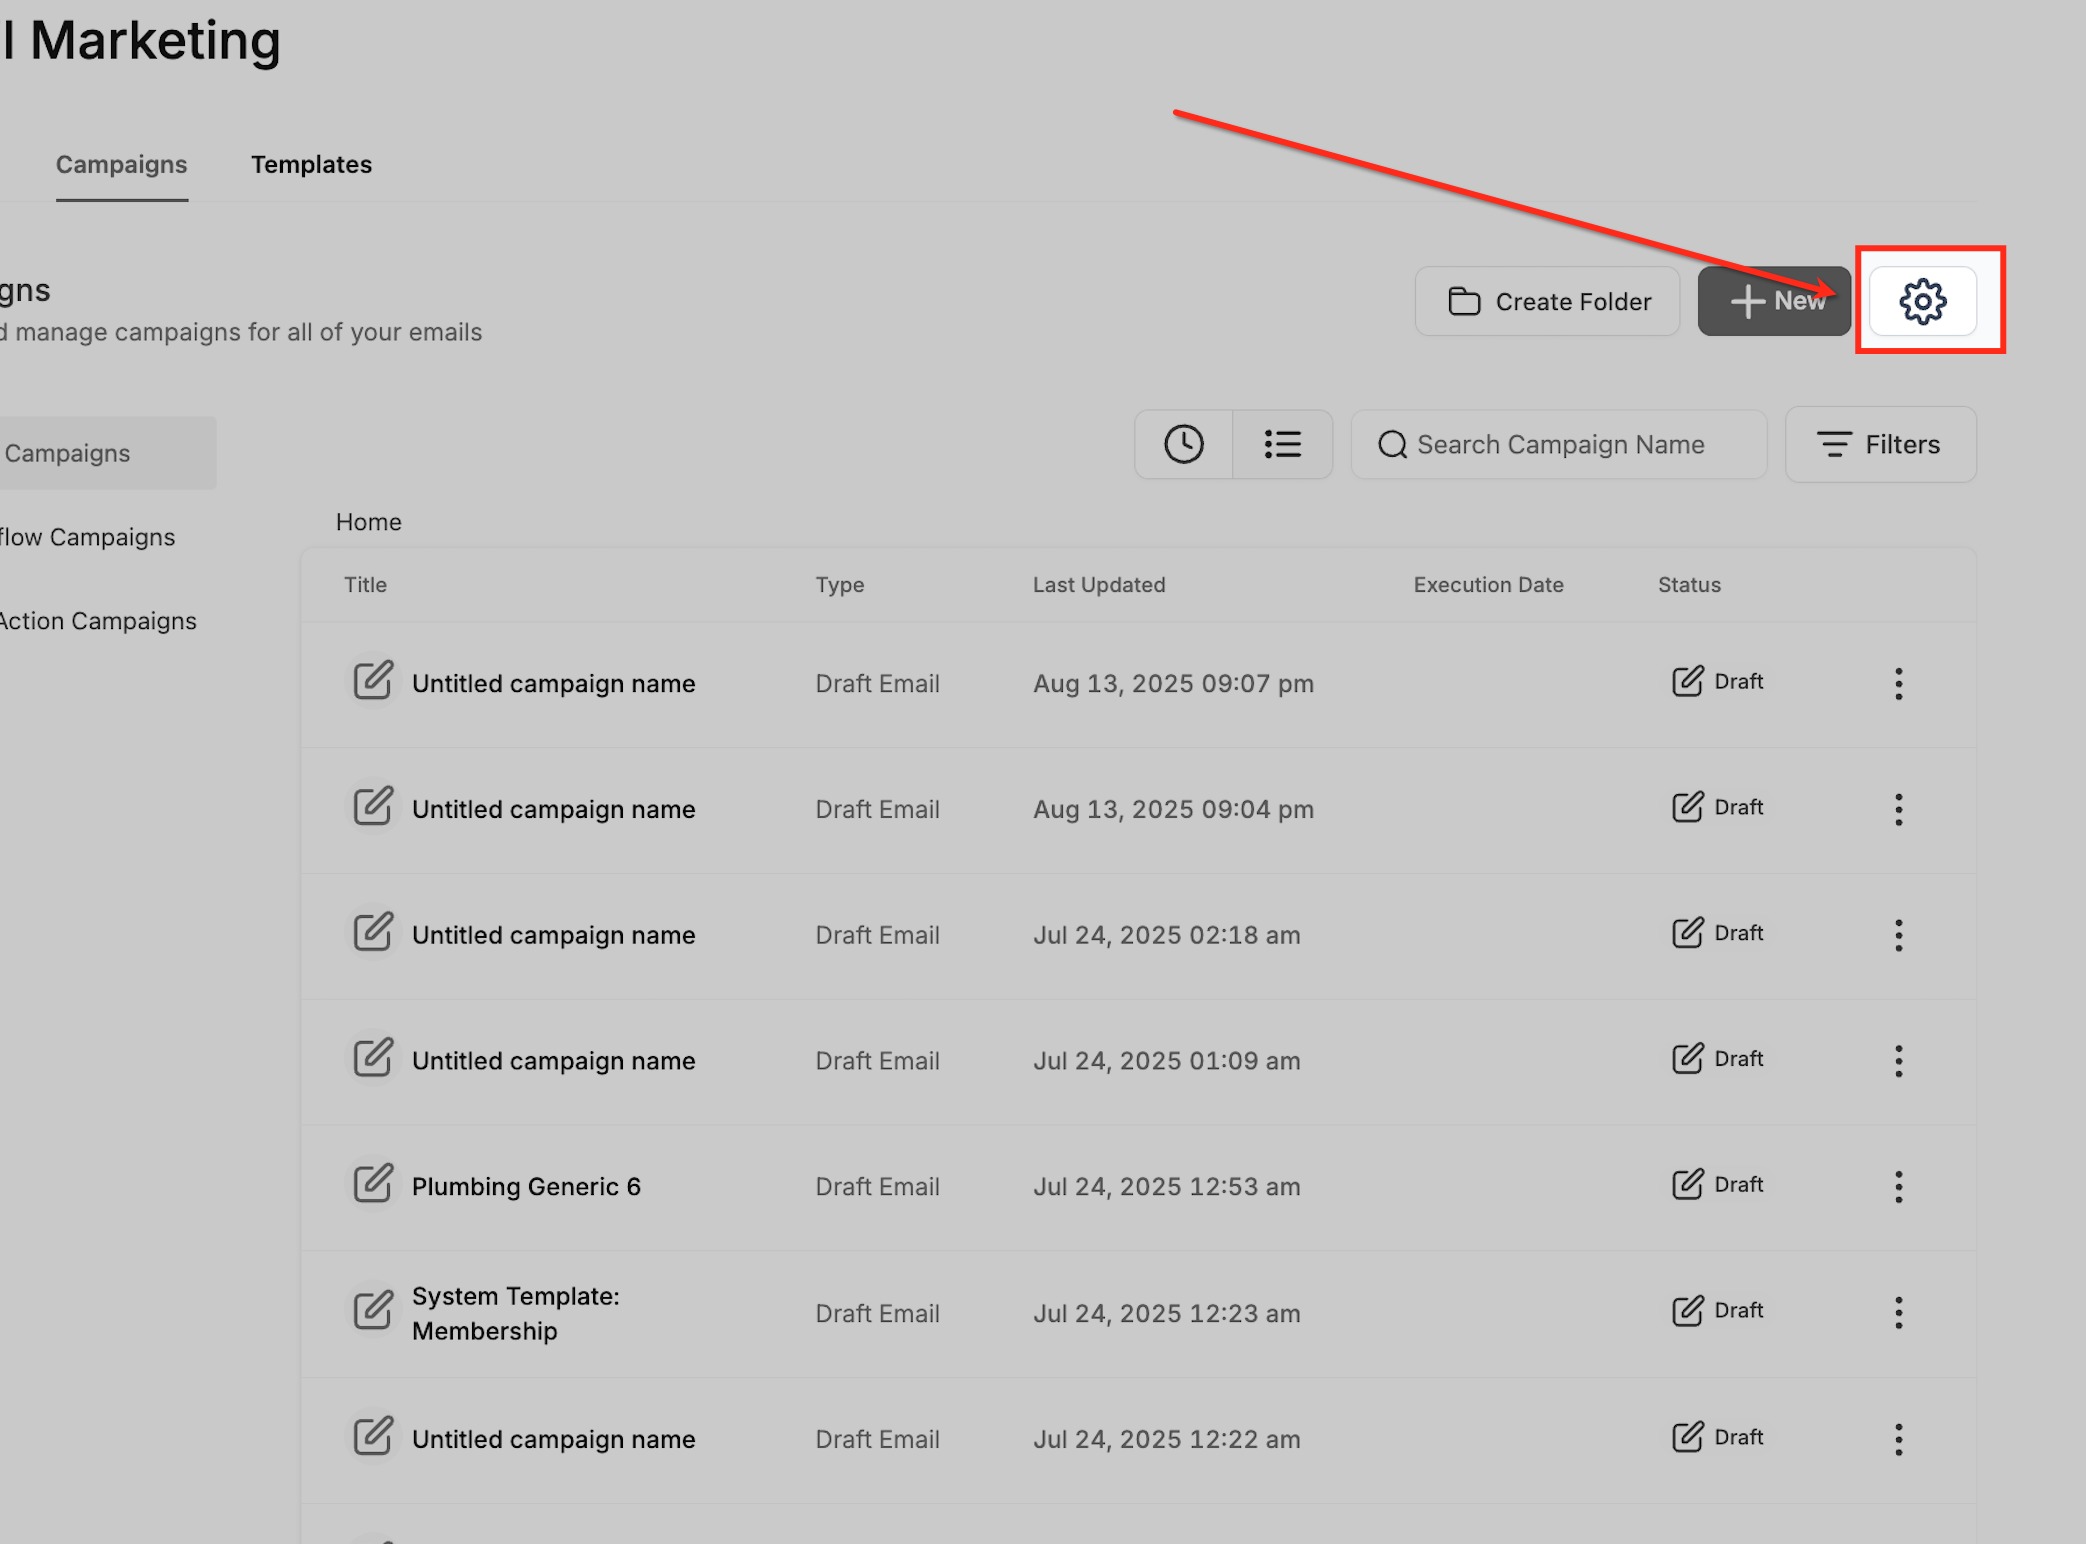Click the Create Folder button
2086x1544 pixels.
(1547, 301)
